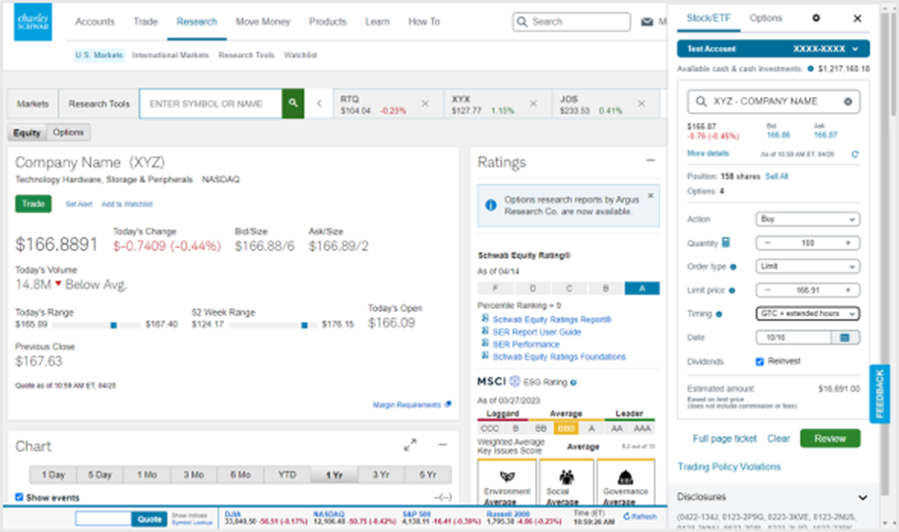Image resolution: width=899 pixels, height=532 pixels.
Task: Click the mail envelope icon
Action: [647, 21]
